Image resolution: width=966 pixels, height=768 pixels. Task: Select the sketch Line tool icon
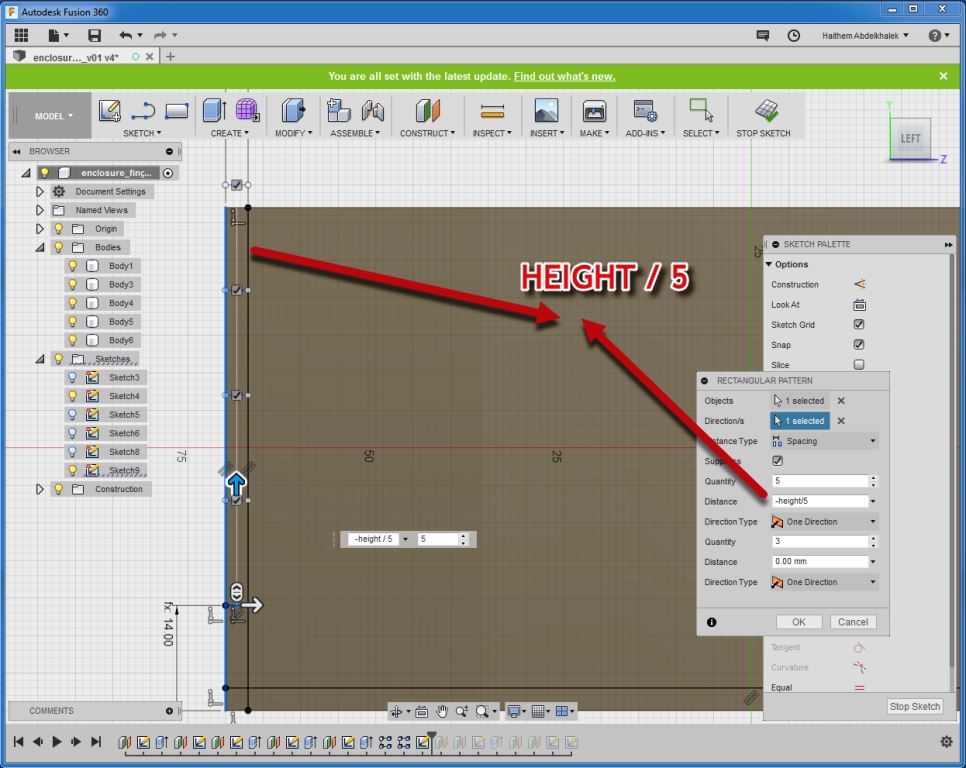click(143, 111)
